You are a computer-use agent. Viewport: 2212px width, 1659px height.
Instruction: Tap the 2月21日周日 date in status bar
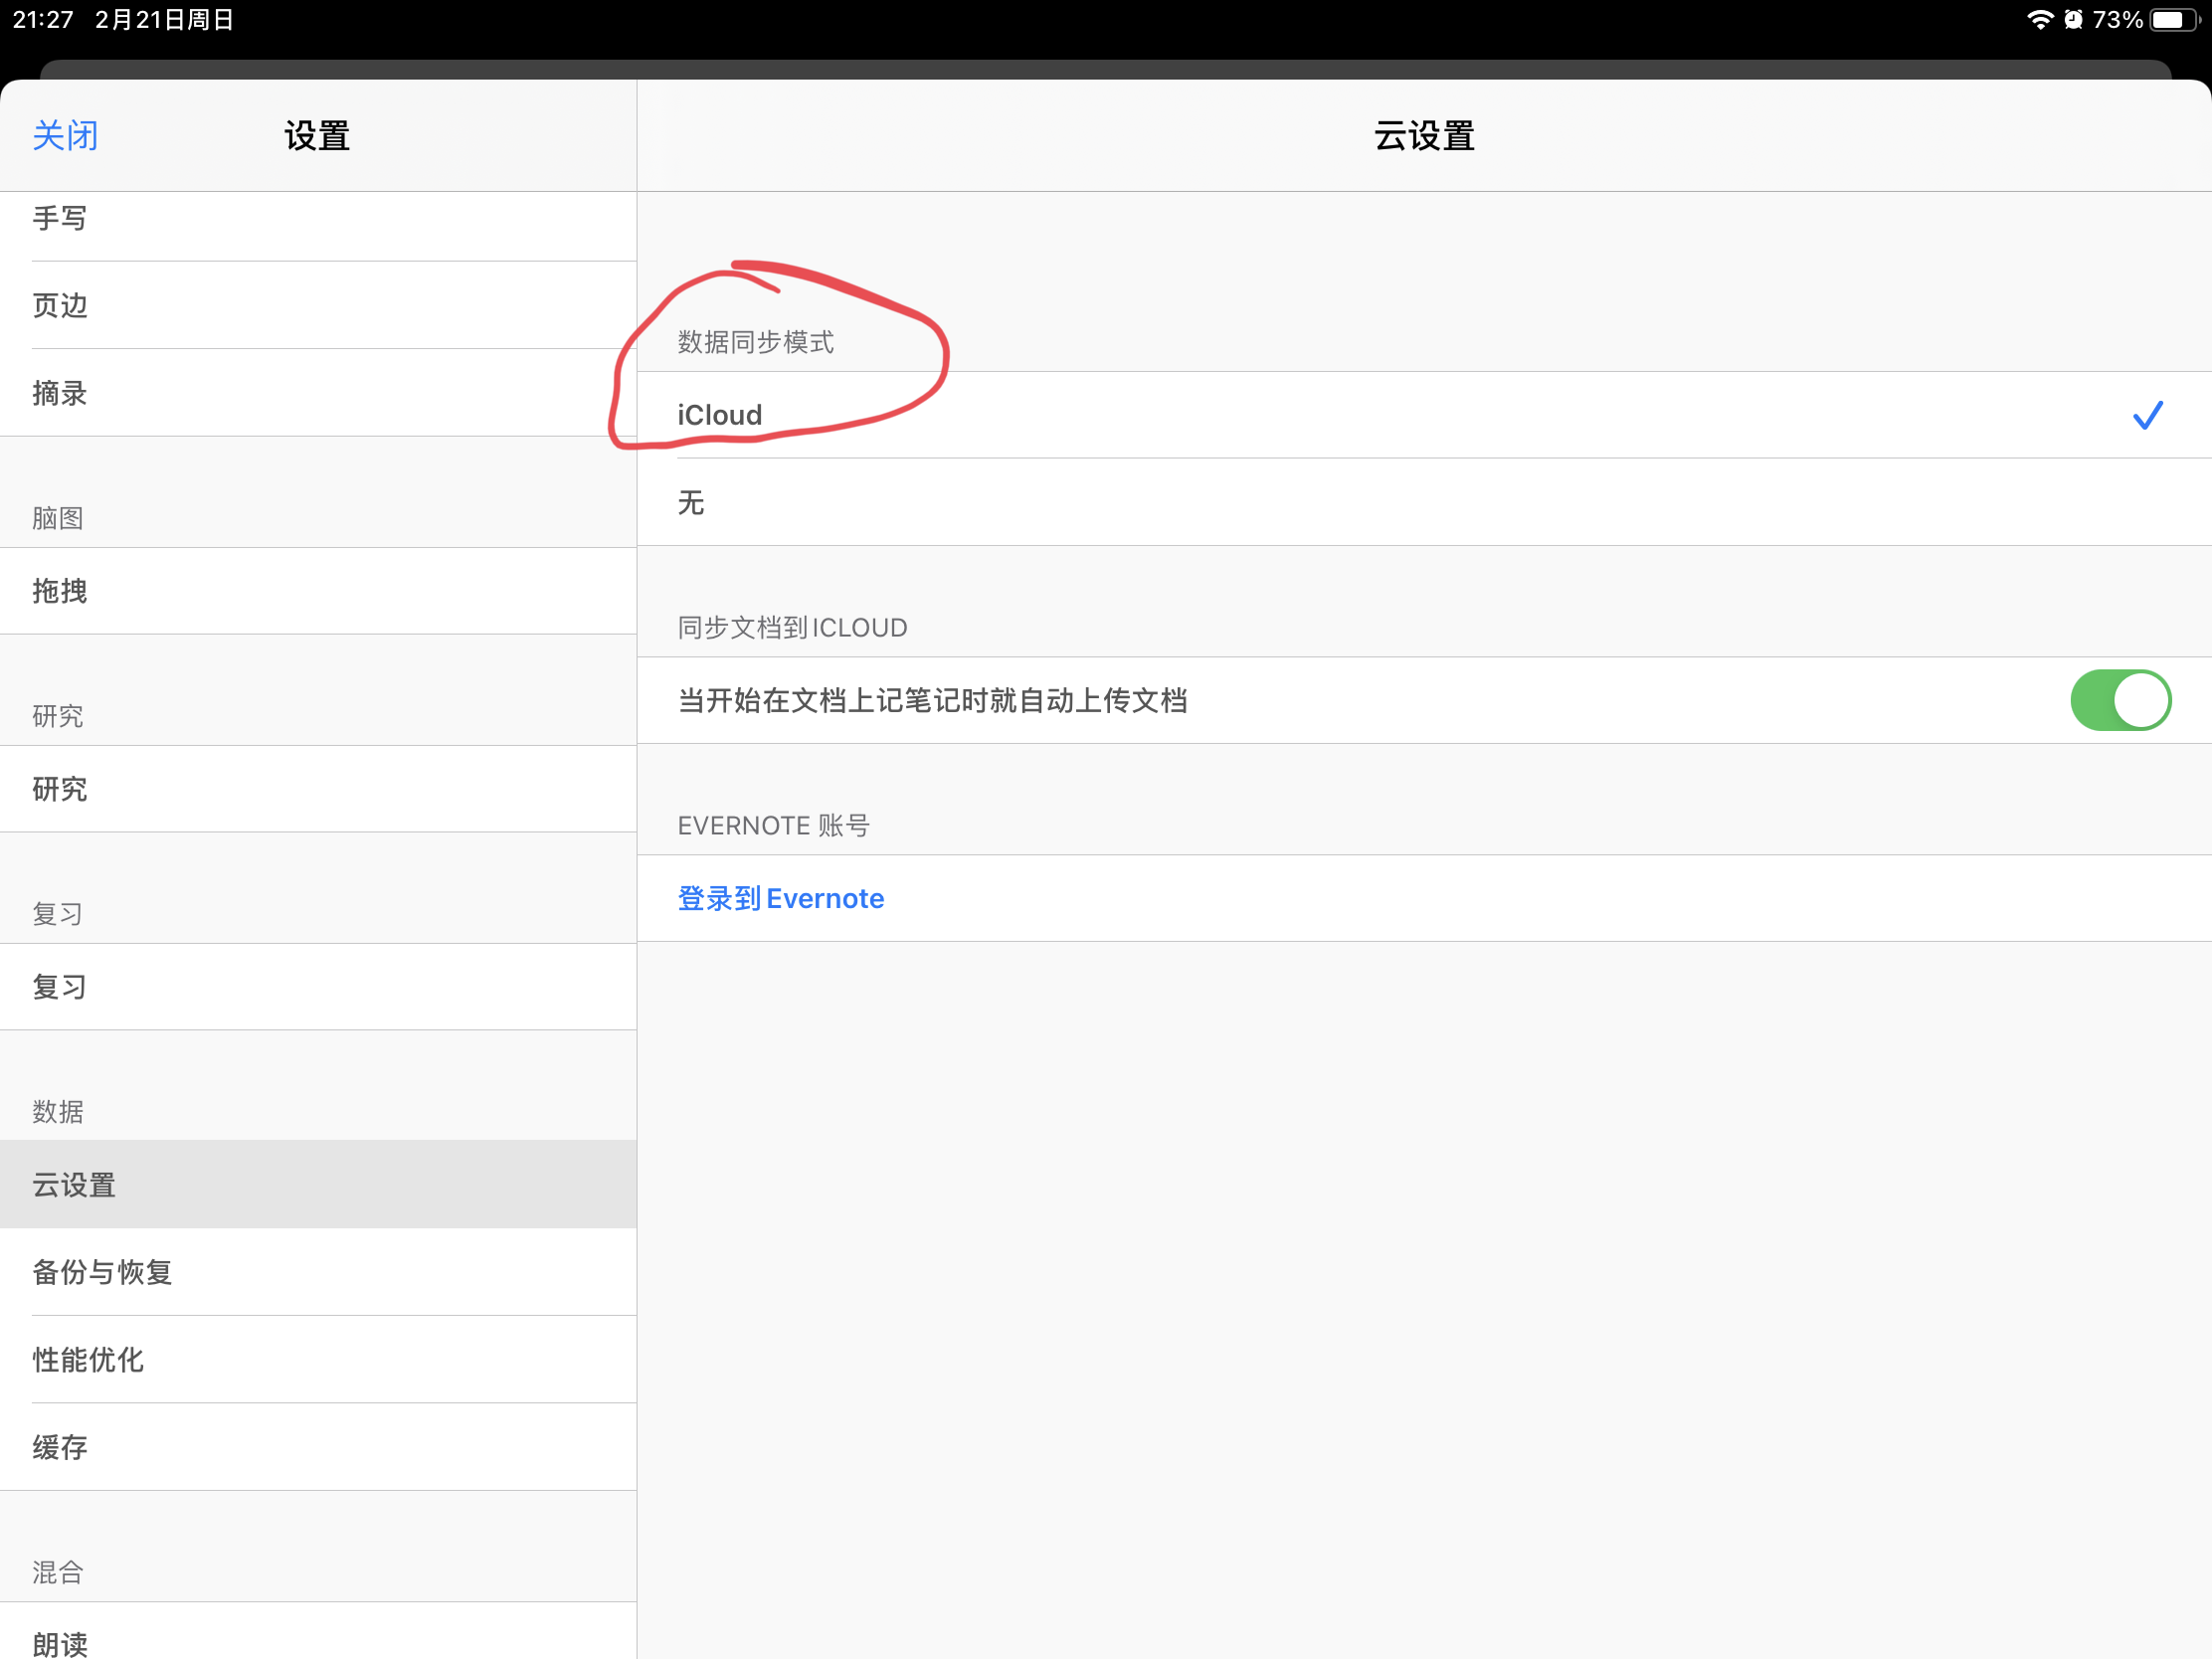[x=165, y=19]
